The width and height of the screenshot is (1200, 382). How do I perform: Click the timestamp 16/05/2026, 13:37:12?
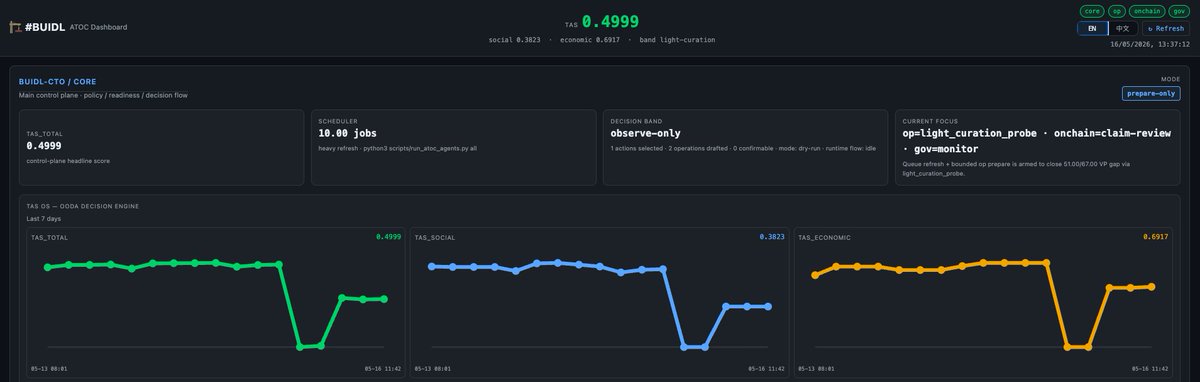tap(1151, 44)
